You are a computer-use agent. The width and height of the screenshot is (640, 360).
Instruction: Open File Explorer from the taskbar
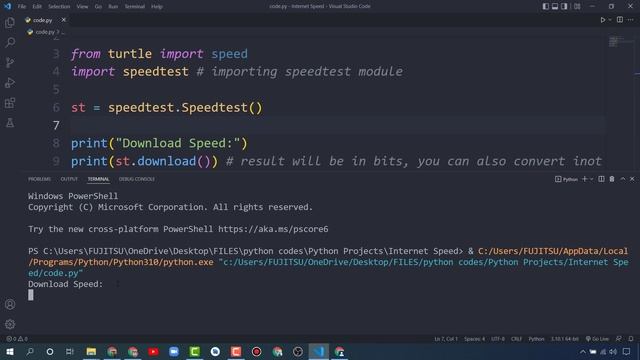pos(91,351)
